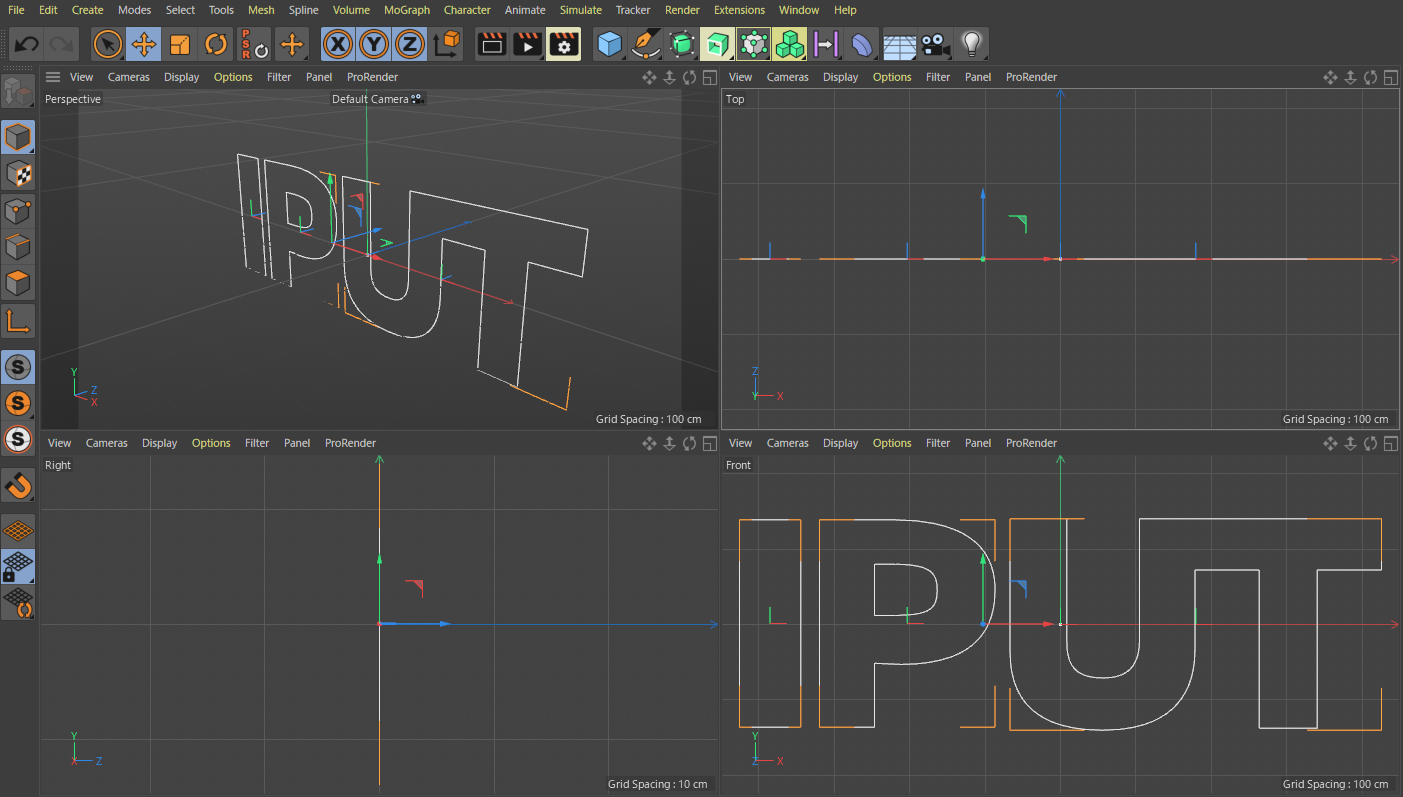Select the Spline Pen tool icon
1403x797 pixels.
(x=646, y=44)
